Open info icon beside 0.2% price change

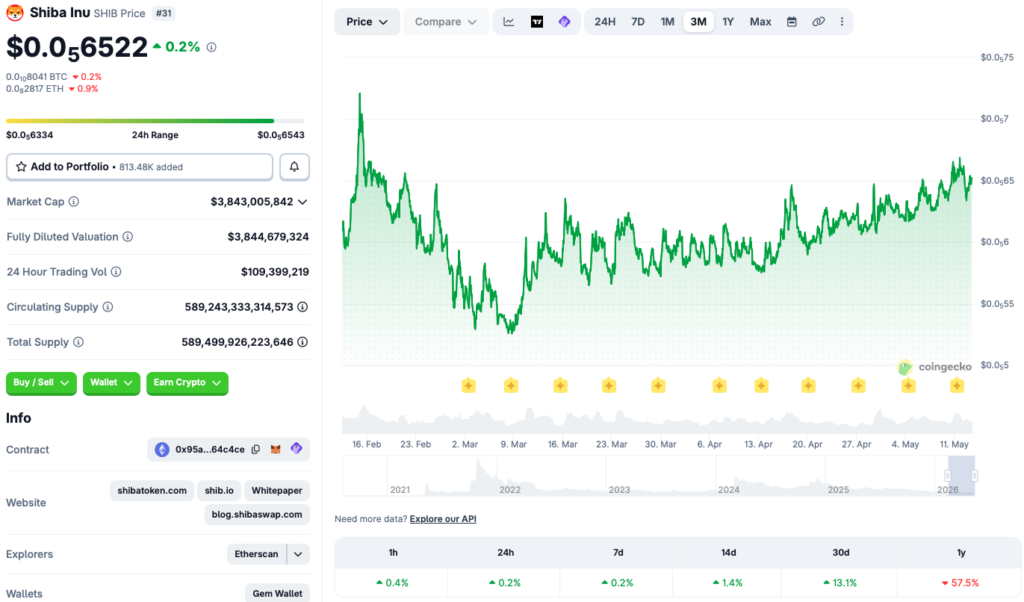tap(212, 47)
